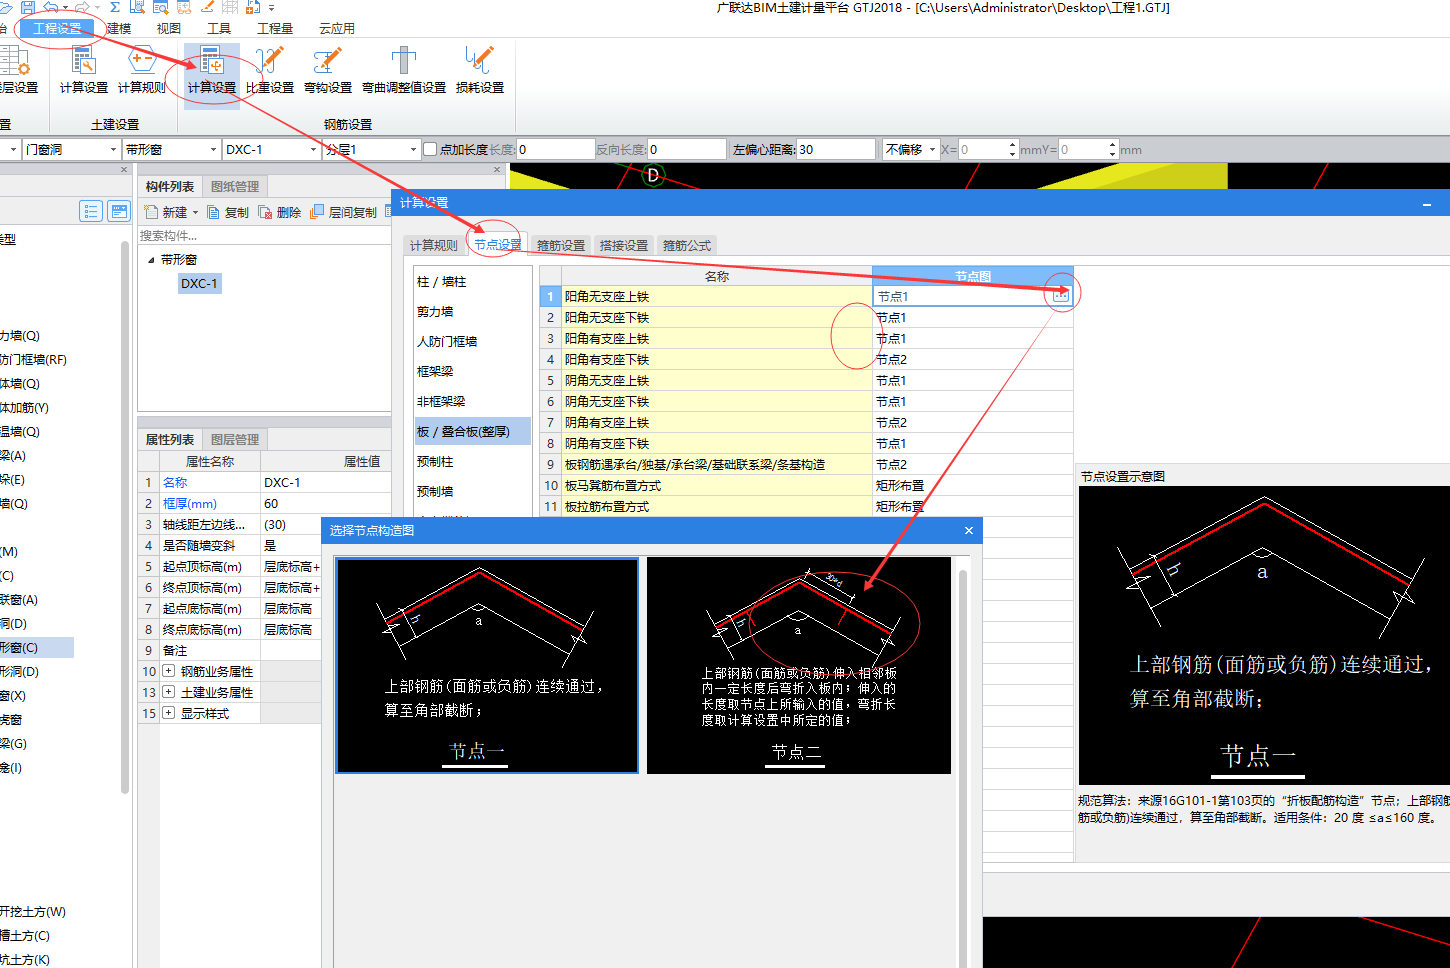Open 工程设置 ribbon tab
1450x968 pixels.
(x=57, y=28)
